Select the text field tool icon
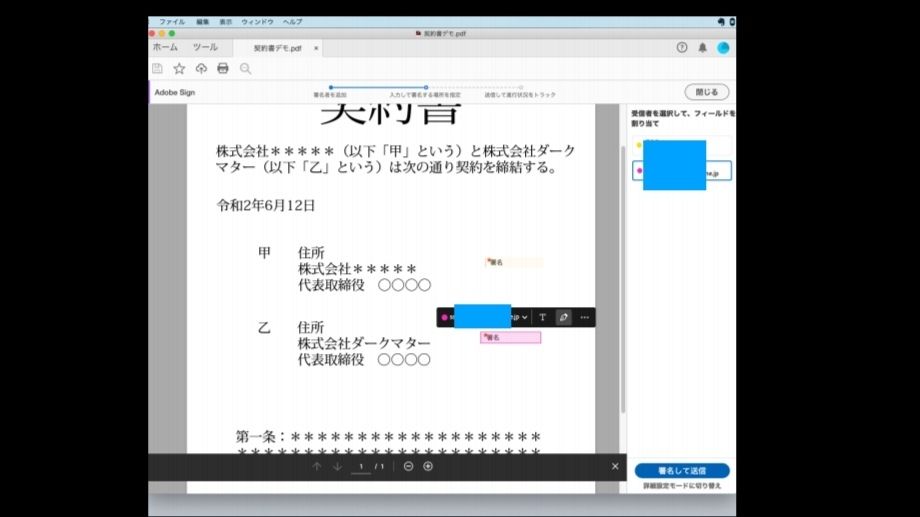920x517 pixels. [542, 317]
